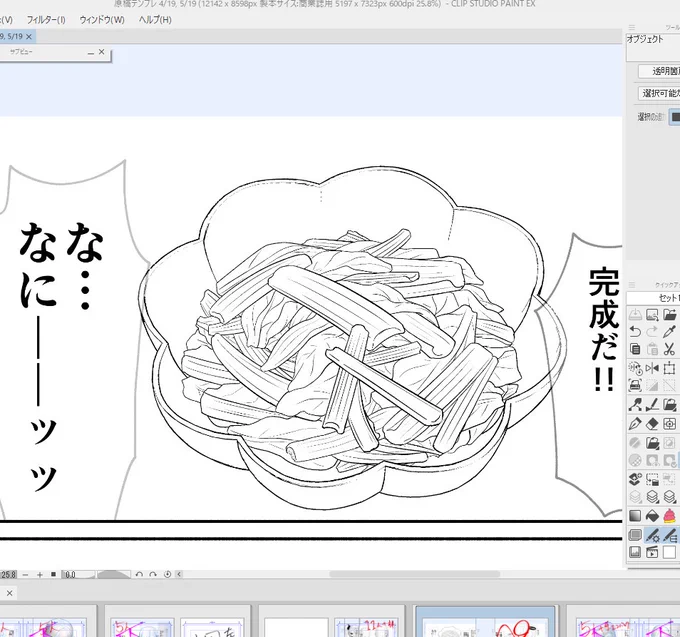Viewport: 680px width, 637px height.
Task: Open the フィルター(I) menu
Action: pos(46,20)
